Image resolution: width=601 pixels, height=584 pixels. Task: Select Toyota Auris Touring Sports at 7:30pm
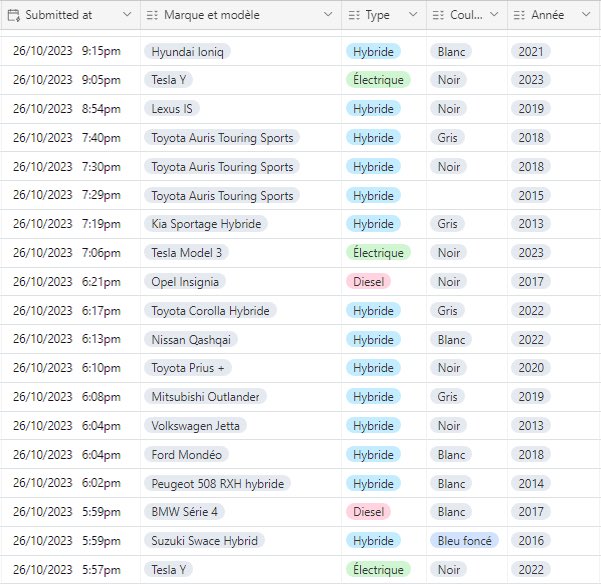[x=222, y=167]
